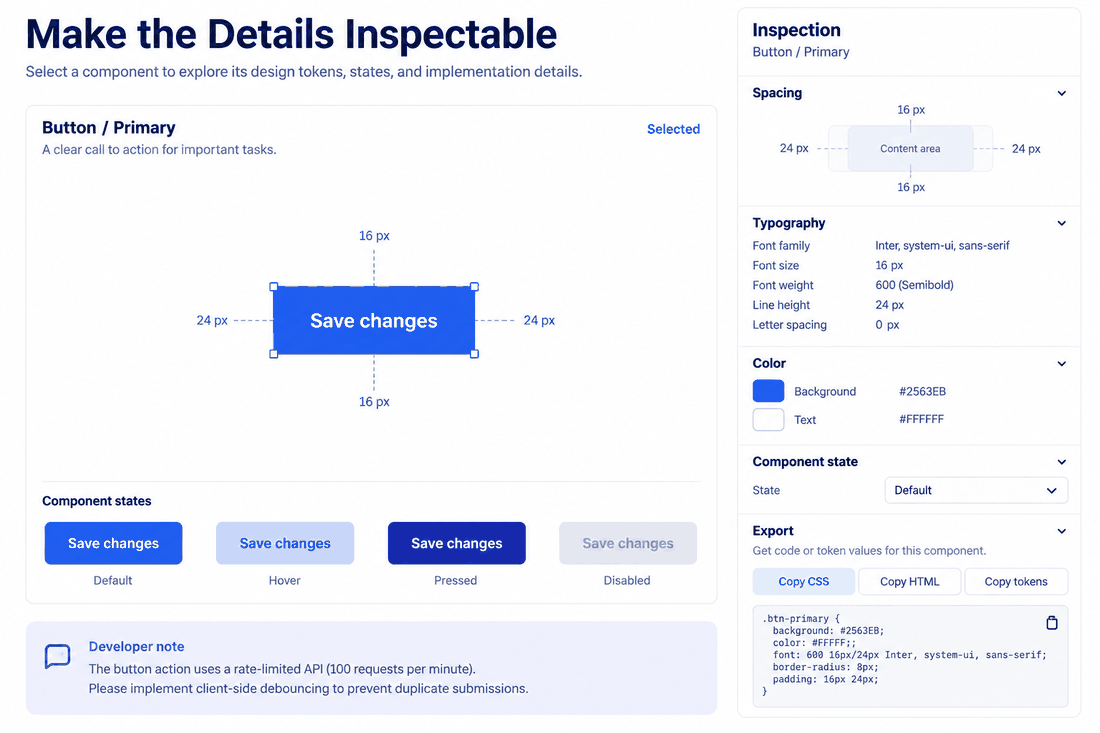Collapse the Typography section
This screenshot has width=1100, height=733.
click(1061, 223)
